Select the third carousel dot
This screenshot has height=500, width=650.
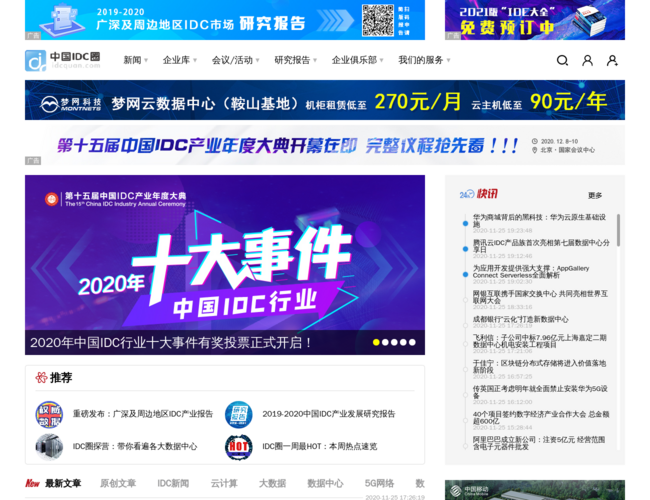[x=394, y=342]
